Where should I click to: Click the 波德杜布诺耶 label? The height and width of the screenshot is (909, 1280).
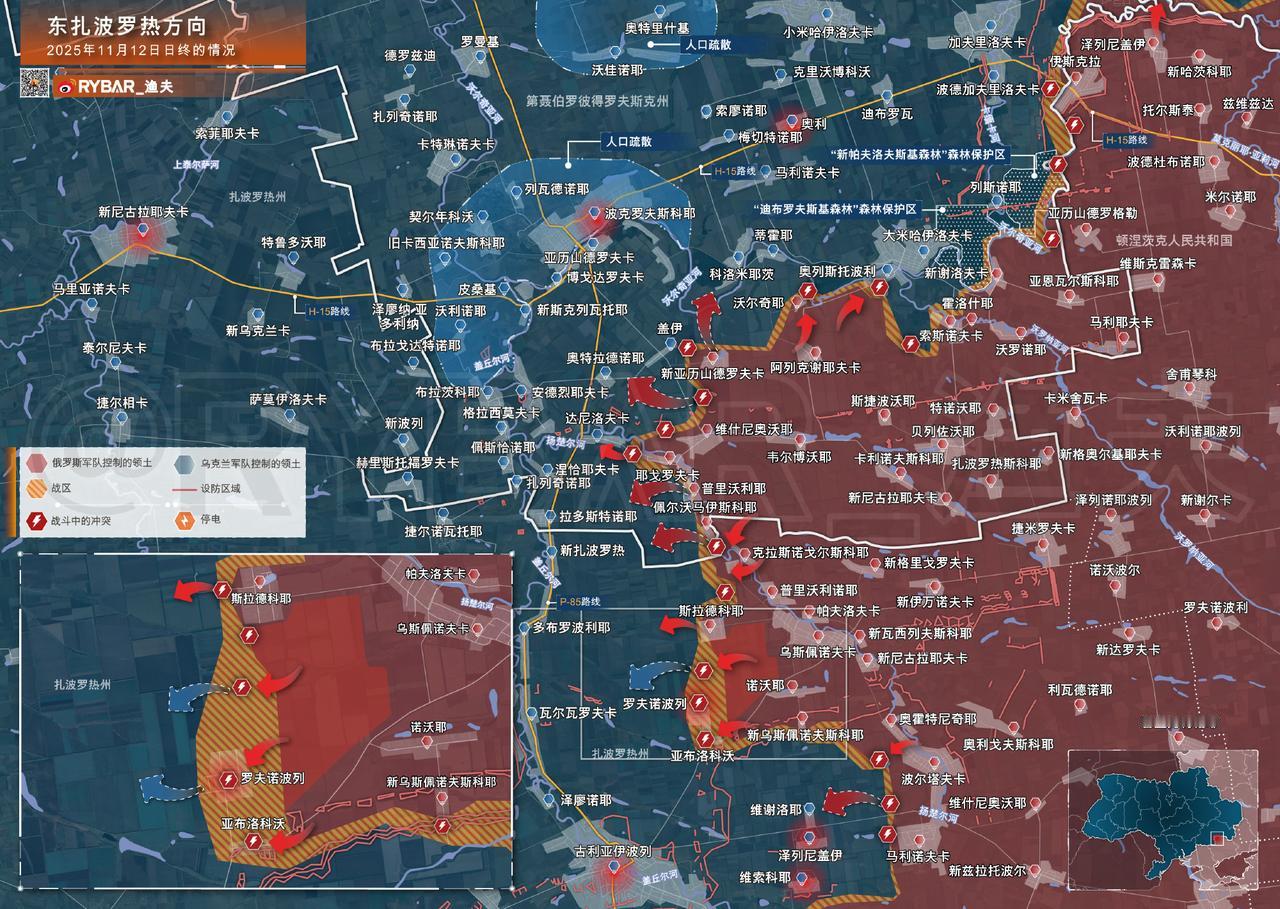click(x=1166, y=161)
